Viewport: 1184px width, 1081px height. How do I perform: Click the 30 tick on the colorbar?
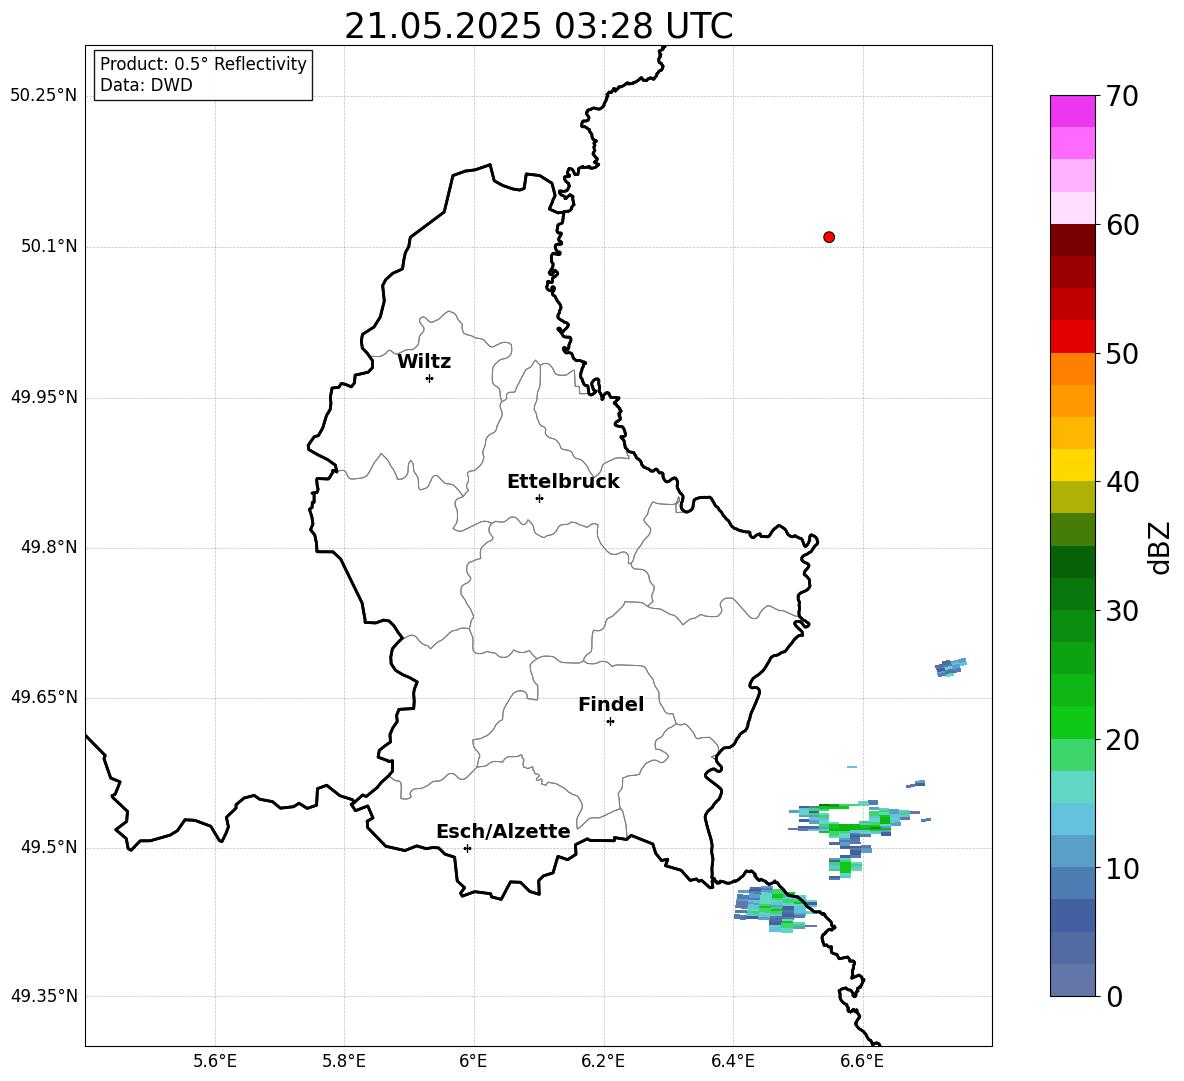[1122, 611]
